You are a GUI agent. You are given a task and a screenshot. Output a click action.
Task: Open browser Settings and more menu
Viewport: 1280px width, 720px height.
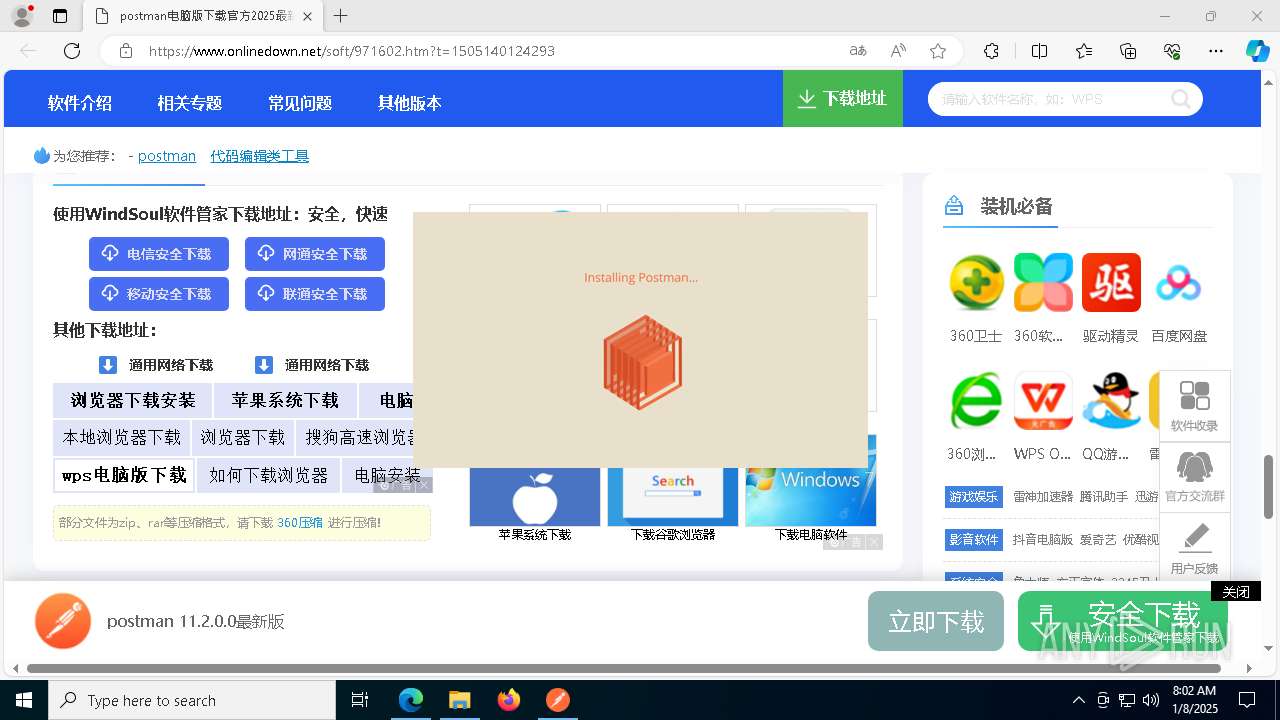[1216, 51]
